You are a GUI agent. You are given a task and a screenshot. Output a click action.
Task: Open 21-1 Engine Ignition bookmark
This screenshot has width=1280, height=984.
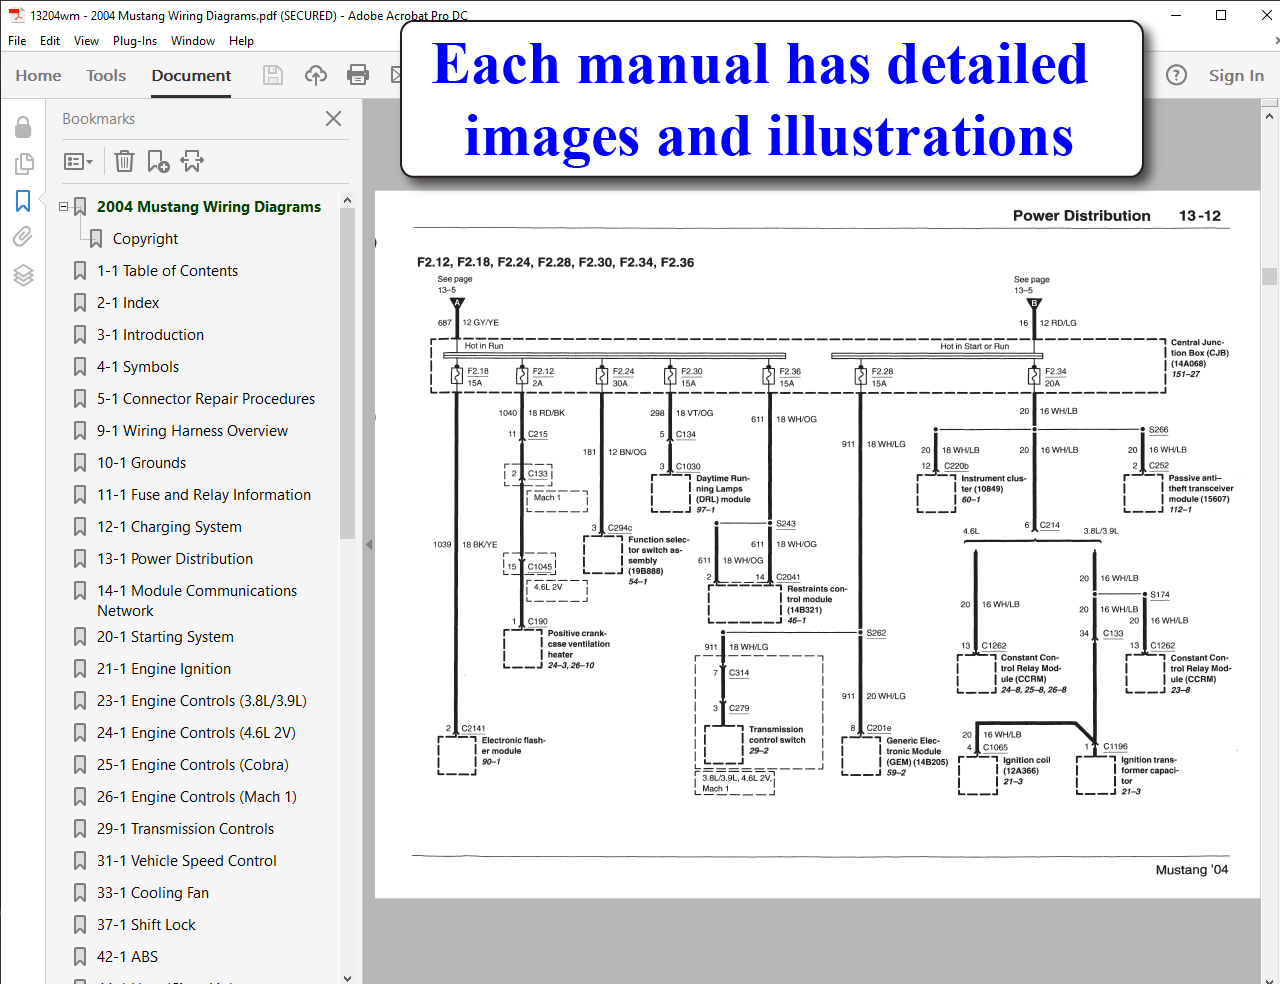tap(164, 669)
